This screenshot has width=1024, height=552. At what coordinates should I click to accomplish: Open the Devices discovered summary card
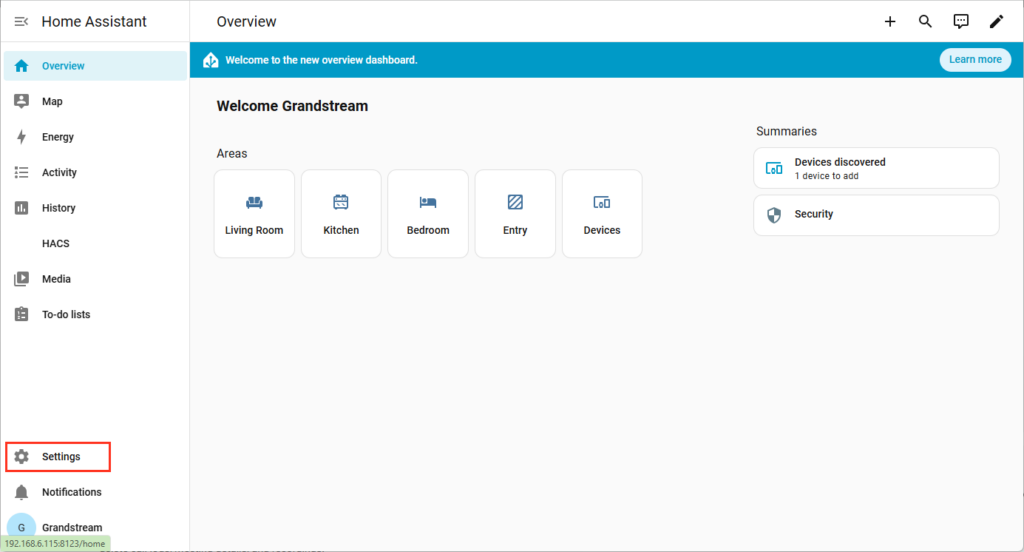[x=876, y=168]
